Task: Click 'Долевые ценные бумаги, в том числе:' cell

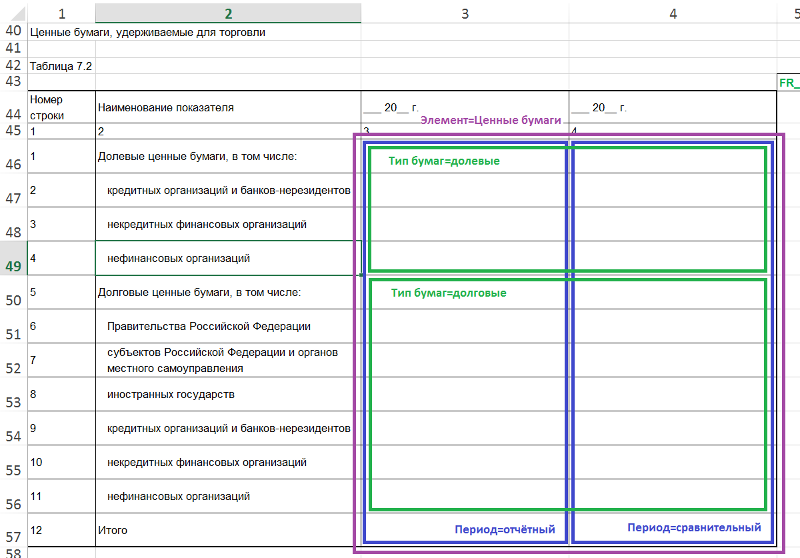Action: [x=228, y=156]
